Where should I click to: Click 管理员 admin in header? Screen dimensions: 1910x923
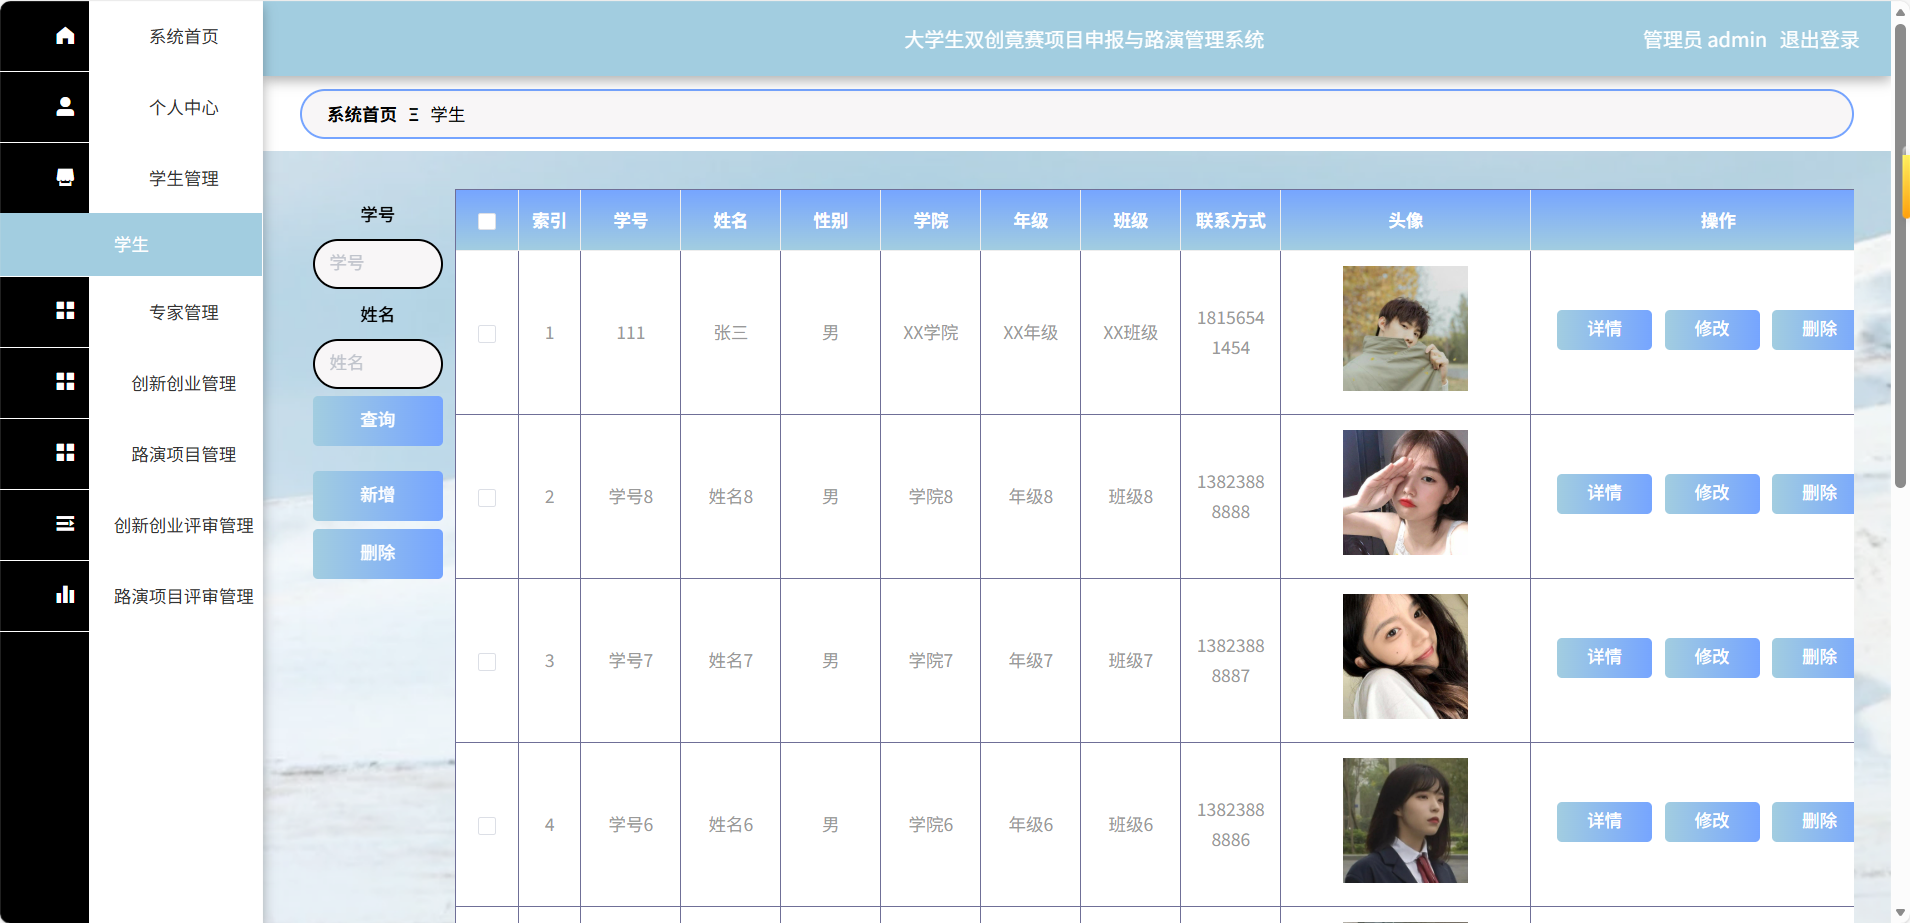[x=1705, y=40]
